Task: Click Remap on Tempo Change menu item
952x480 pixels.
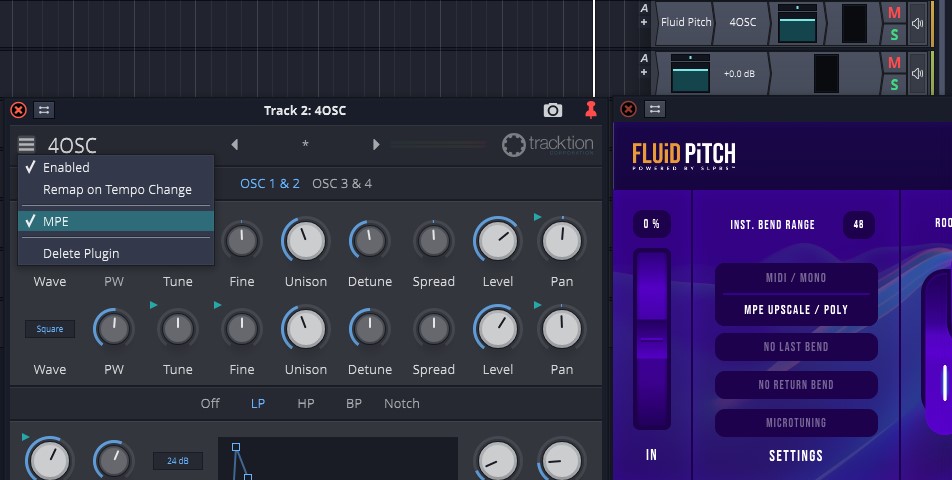Action: coord(116,190)
